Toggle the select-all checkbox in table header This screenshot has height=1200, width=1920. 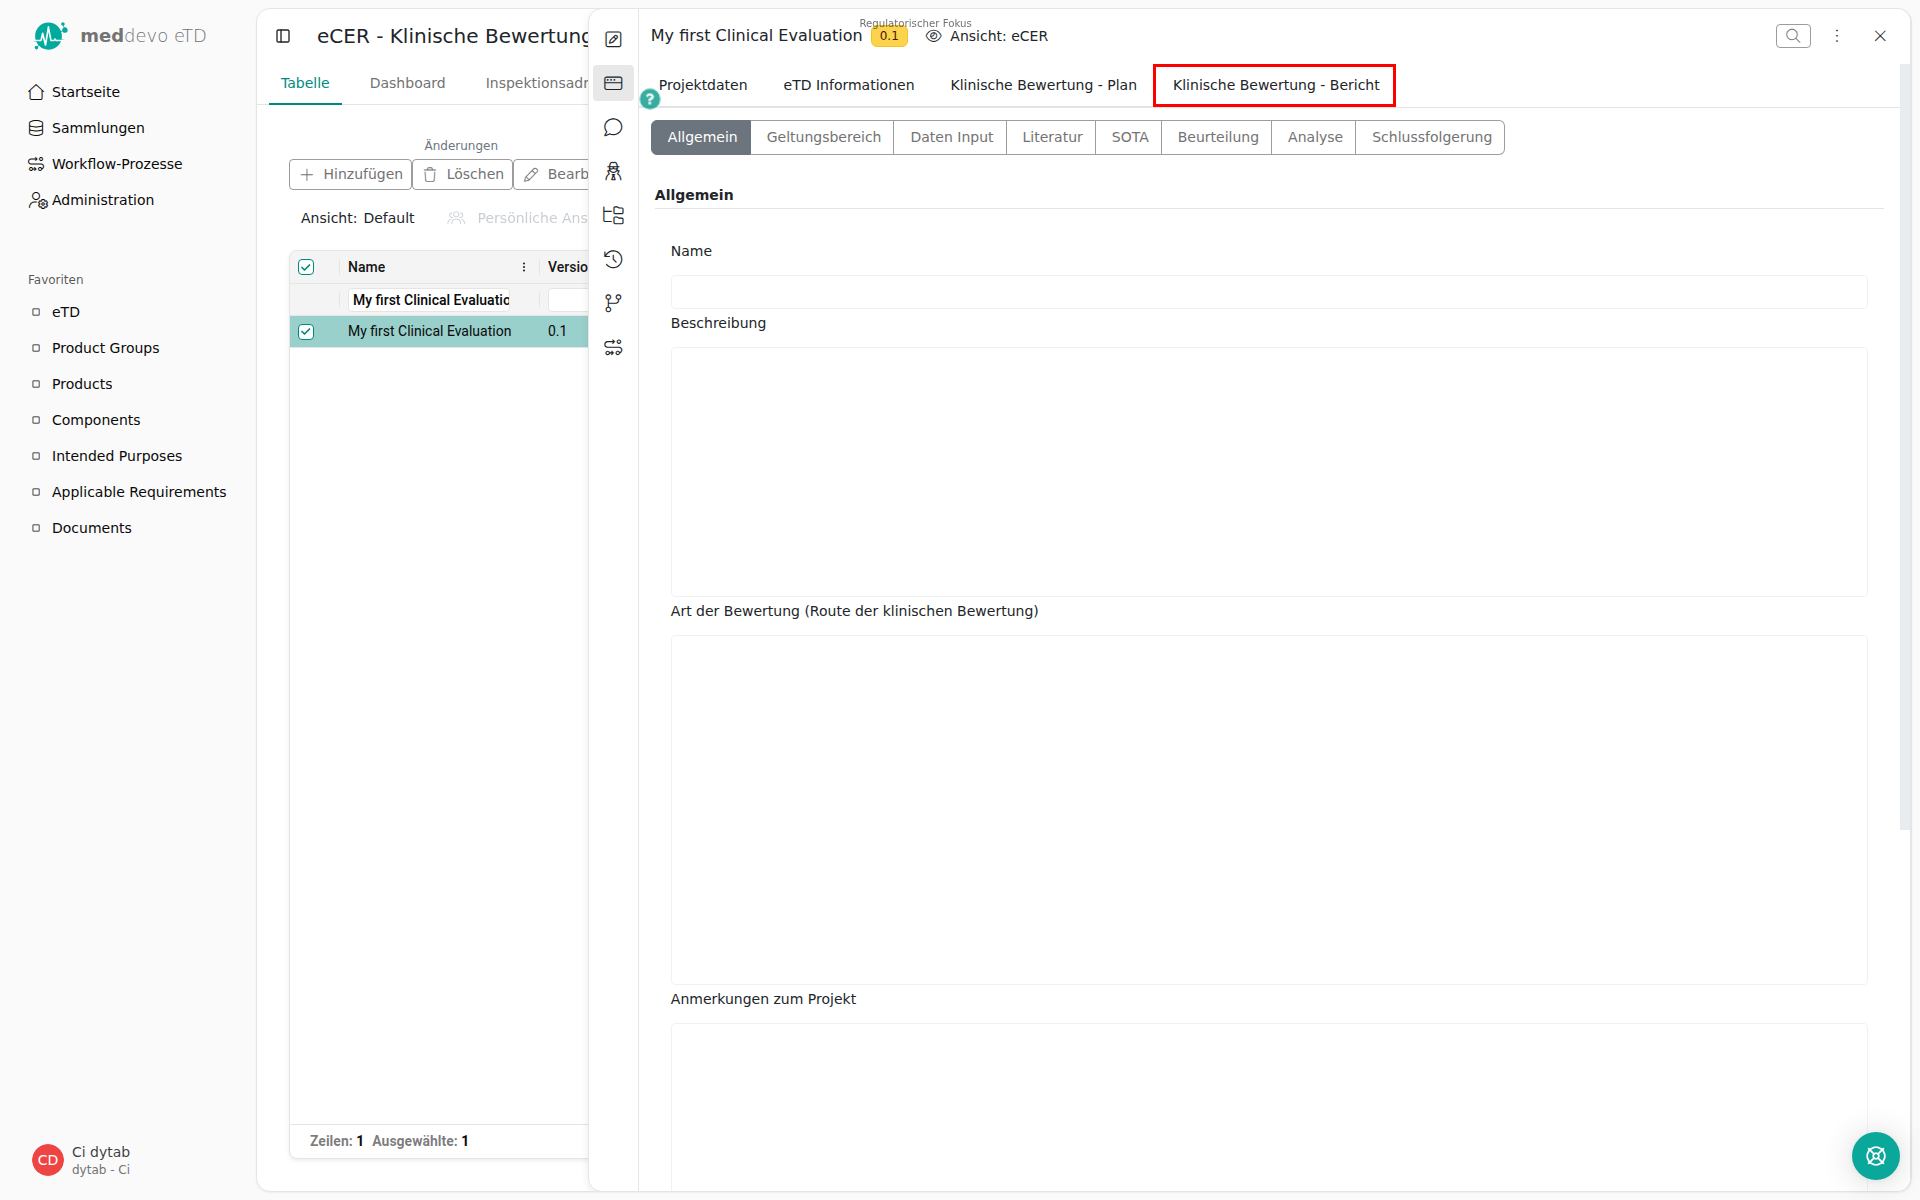(x=306, y=267)
